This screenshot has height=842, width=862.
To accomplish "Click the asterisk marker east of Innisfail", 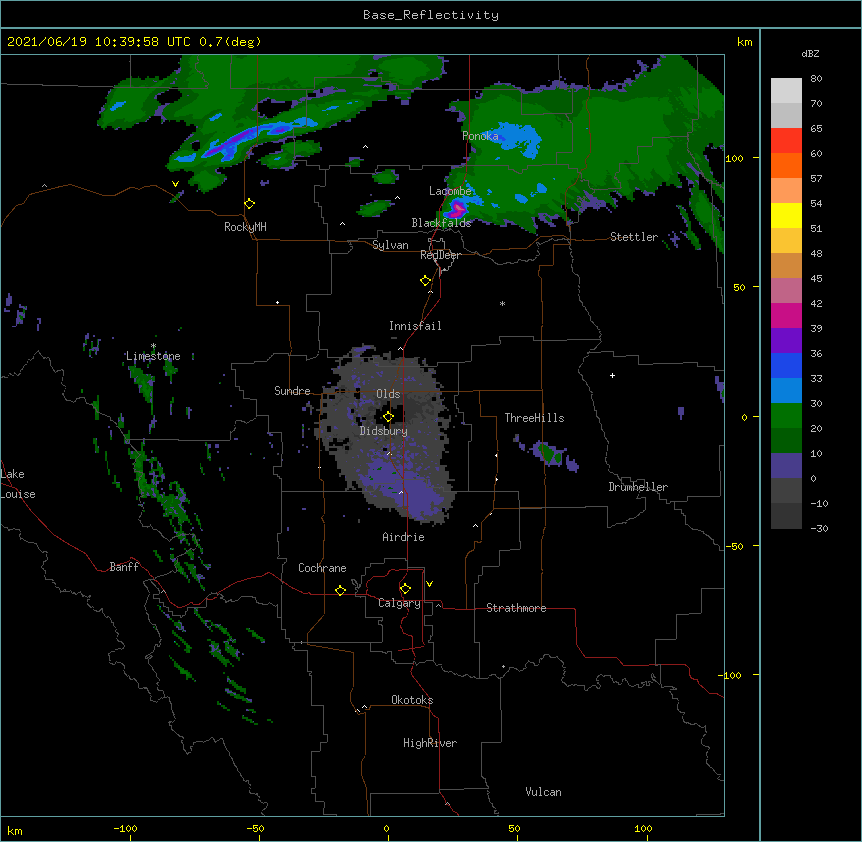I will [502, 304].
